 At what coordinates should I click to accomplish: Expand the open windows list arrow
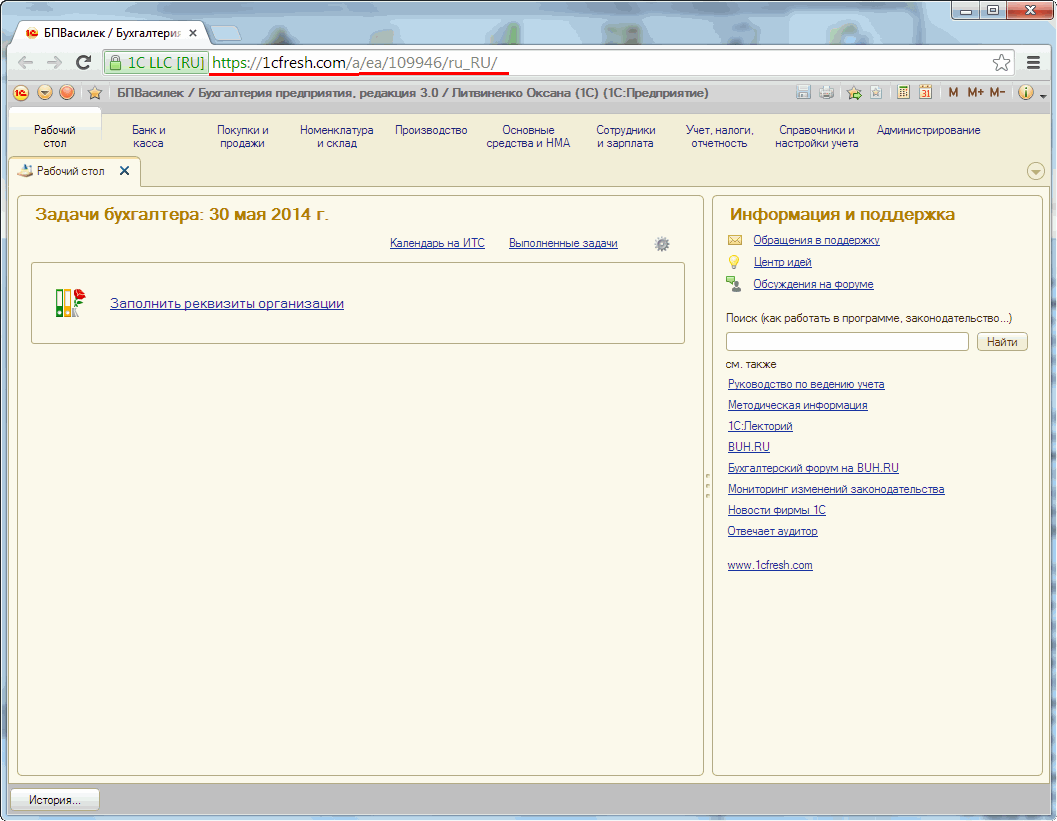(1036, 171)
